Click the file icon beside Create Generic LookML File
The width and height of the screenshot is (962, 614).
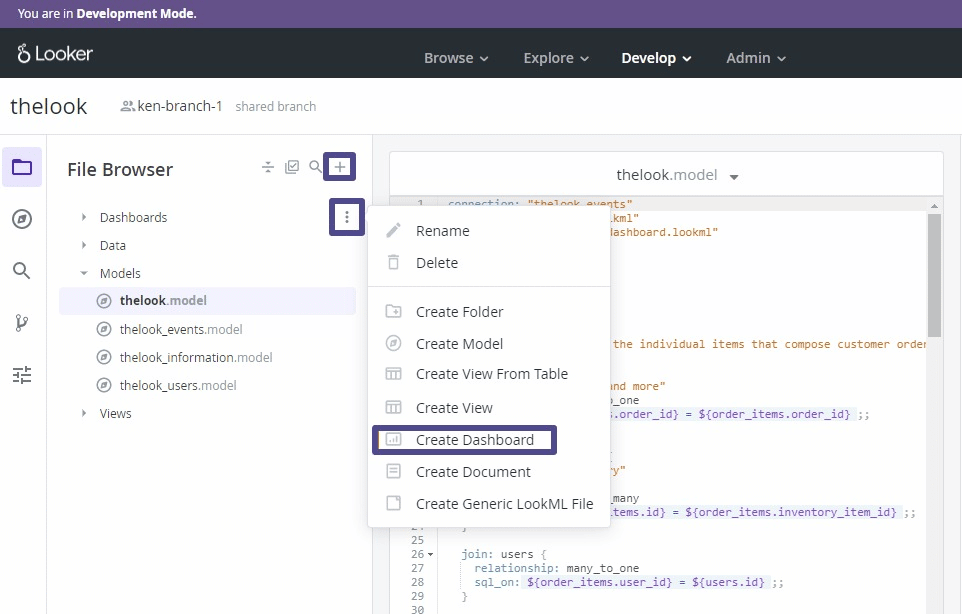click(393, 504)
